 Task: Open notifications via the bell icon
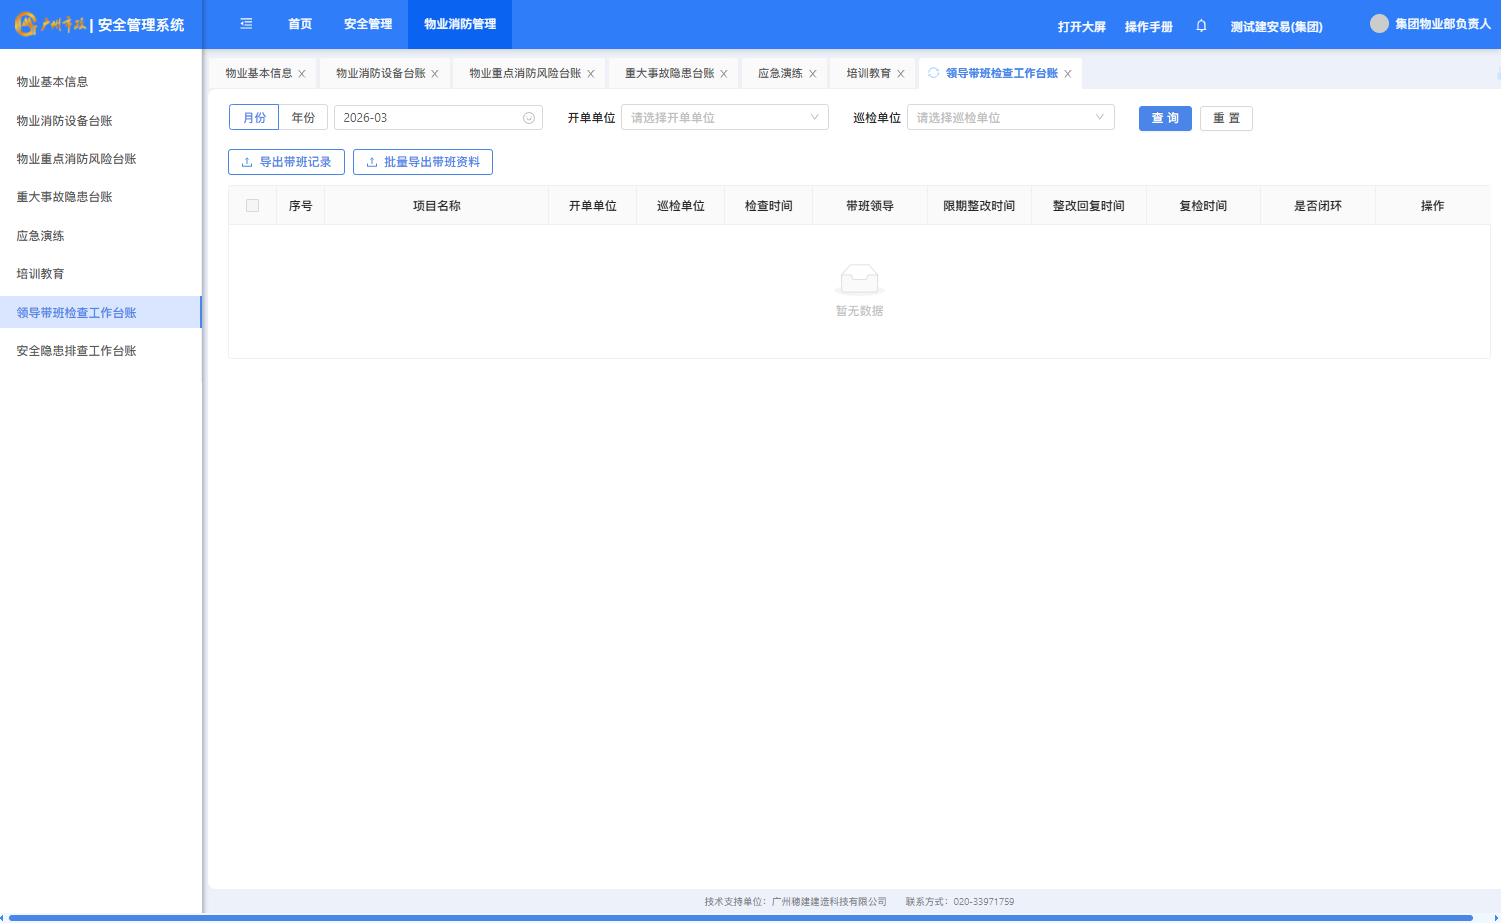pos(1201,26)
